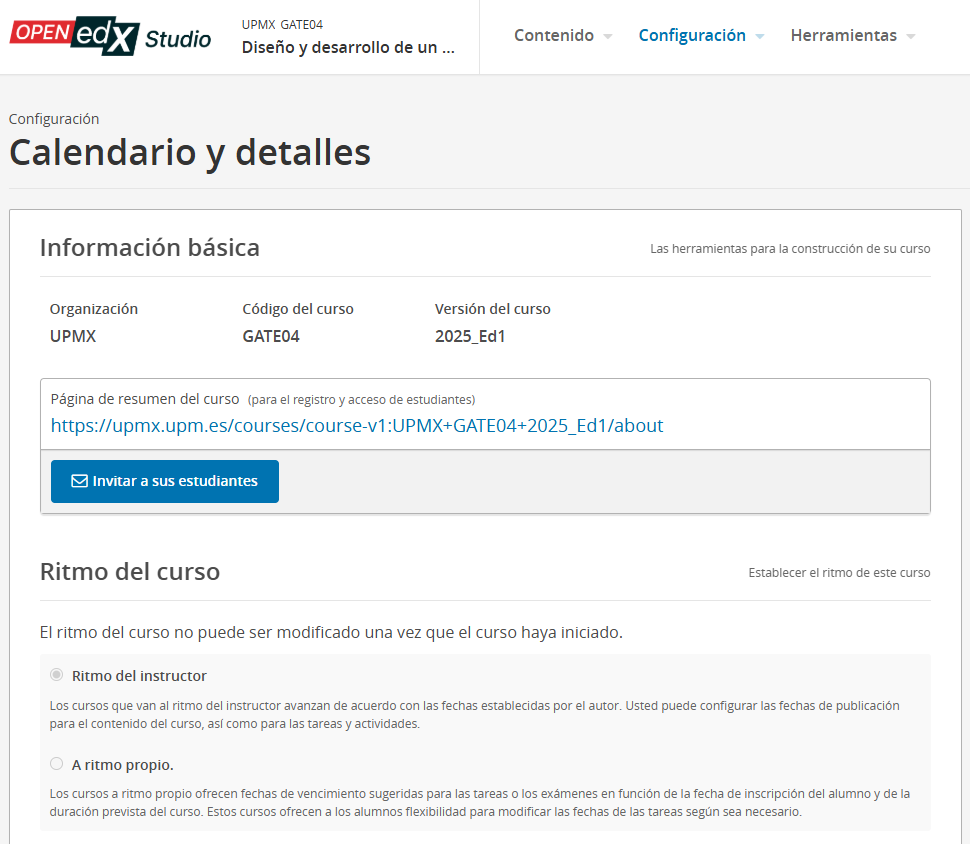Image resolution: width=970 pixels, height=844 pixels.
Task: Click 'Página de resumen del curso' label
Action: click(x=145, y=399)
